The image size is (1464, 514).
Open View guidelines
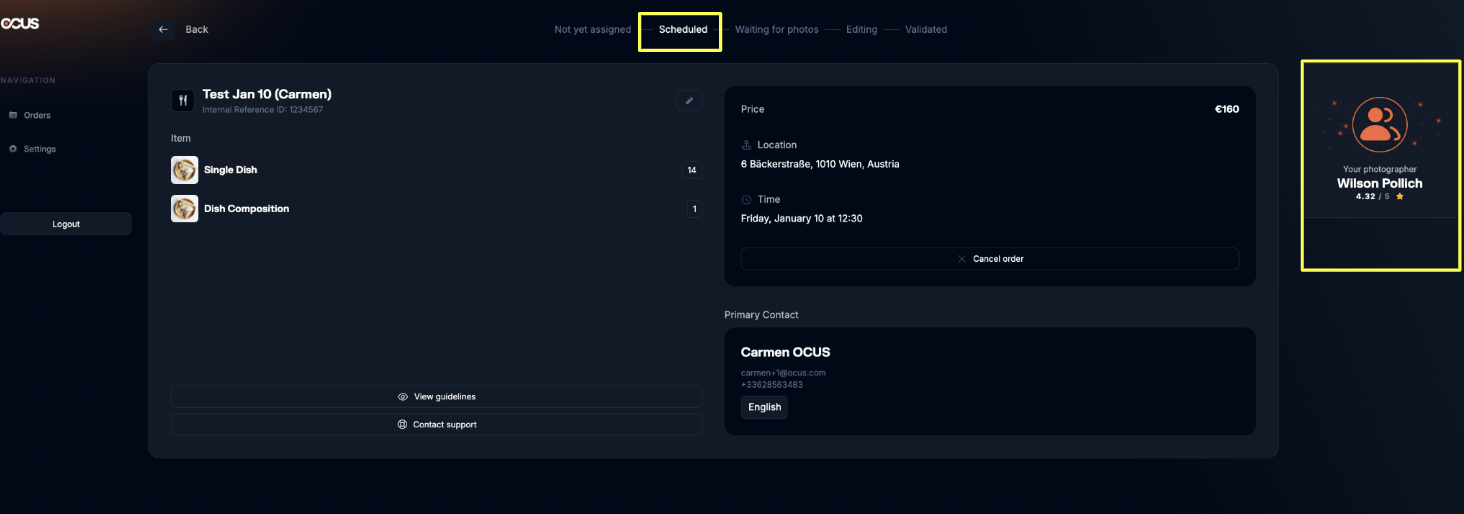click(x=436, y=397)
